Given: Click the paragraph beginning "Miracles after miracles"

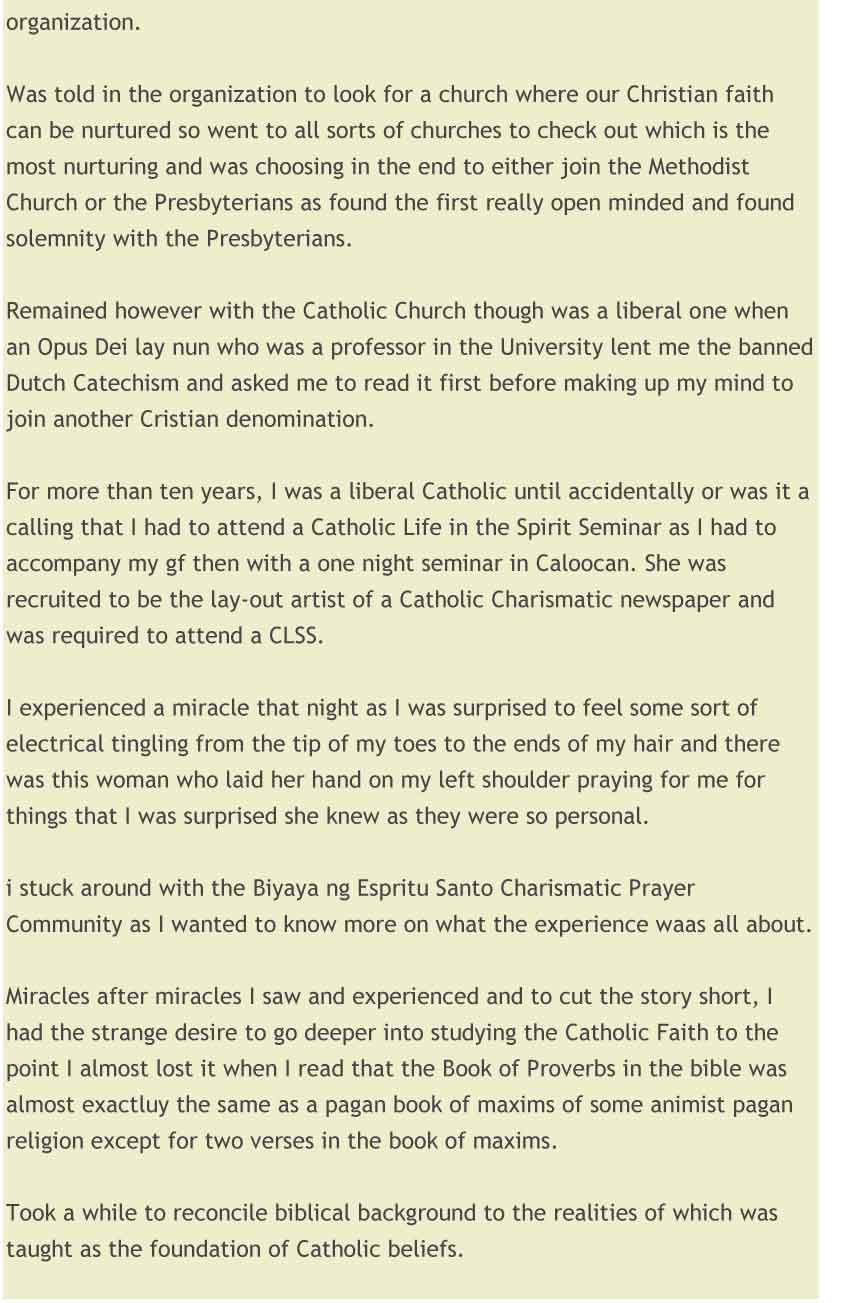Looking at the screenshot, I should coord(399,1069).
